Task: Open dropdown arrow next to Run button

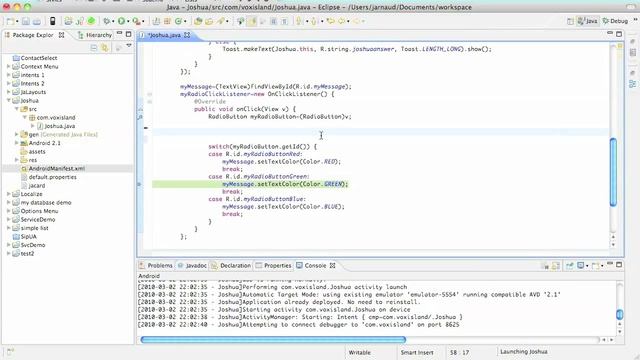Action: pos(128,22)
